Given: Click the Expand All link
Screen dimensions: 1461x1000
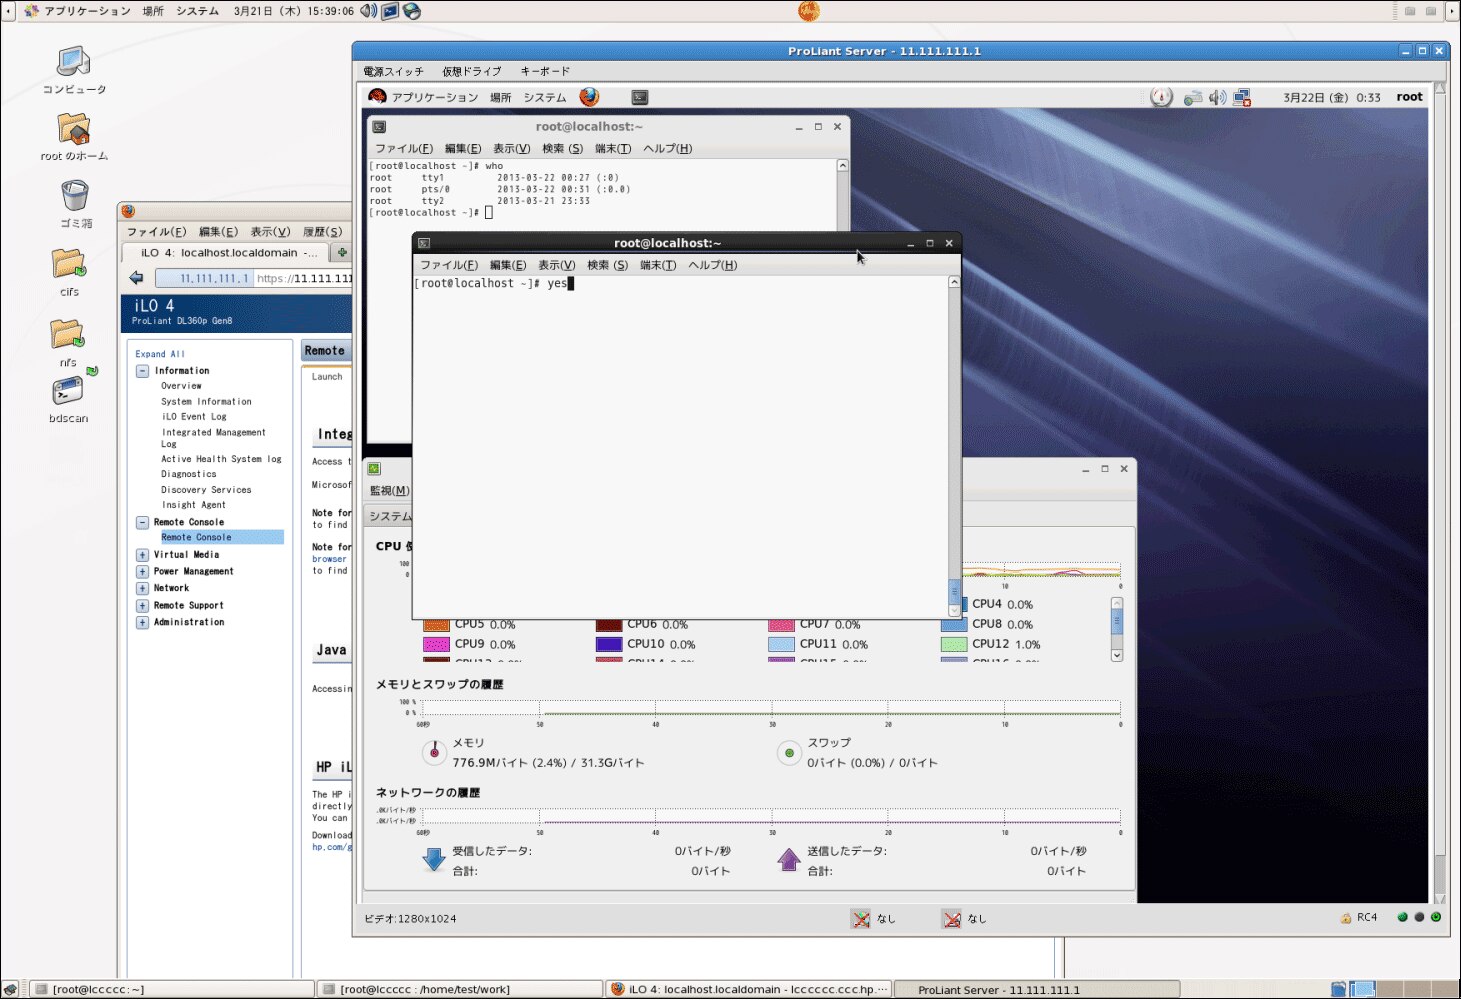Looking at the screenshot, I should pos(160,354).
